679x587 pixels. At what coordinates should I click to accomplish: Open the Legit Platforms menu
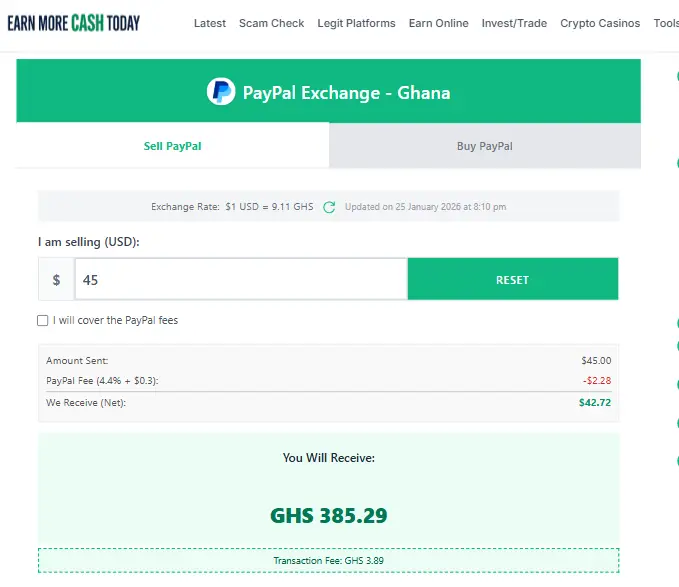(356, 23)
